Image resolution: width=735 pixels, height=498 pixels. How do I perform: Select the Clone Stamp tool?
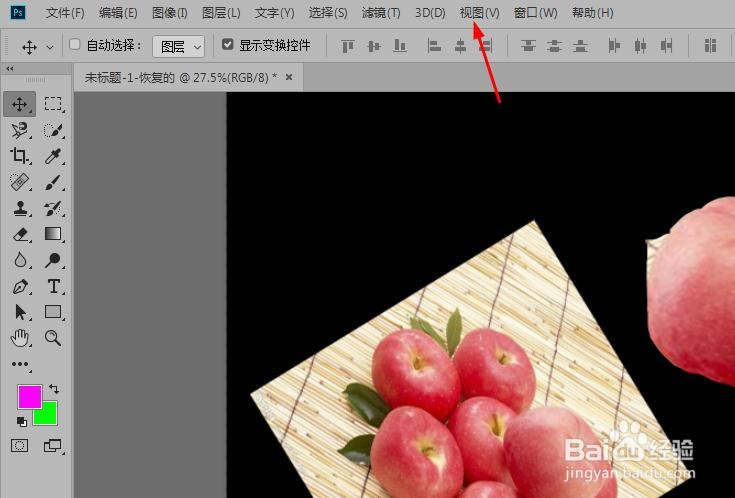(20, 208)
